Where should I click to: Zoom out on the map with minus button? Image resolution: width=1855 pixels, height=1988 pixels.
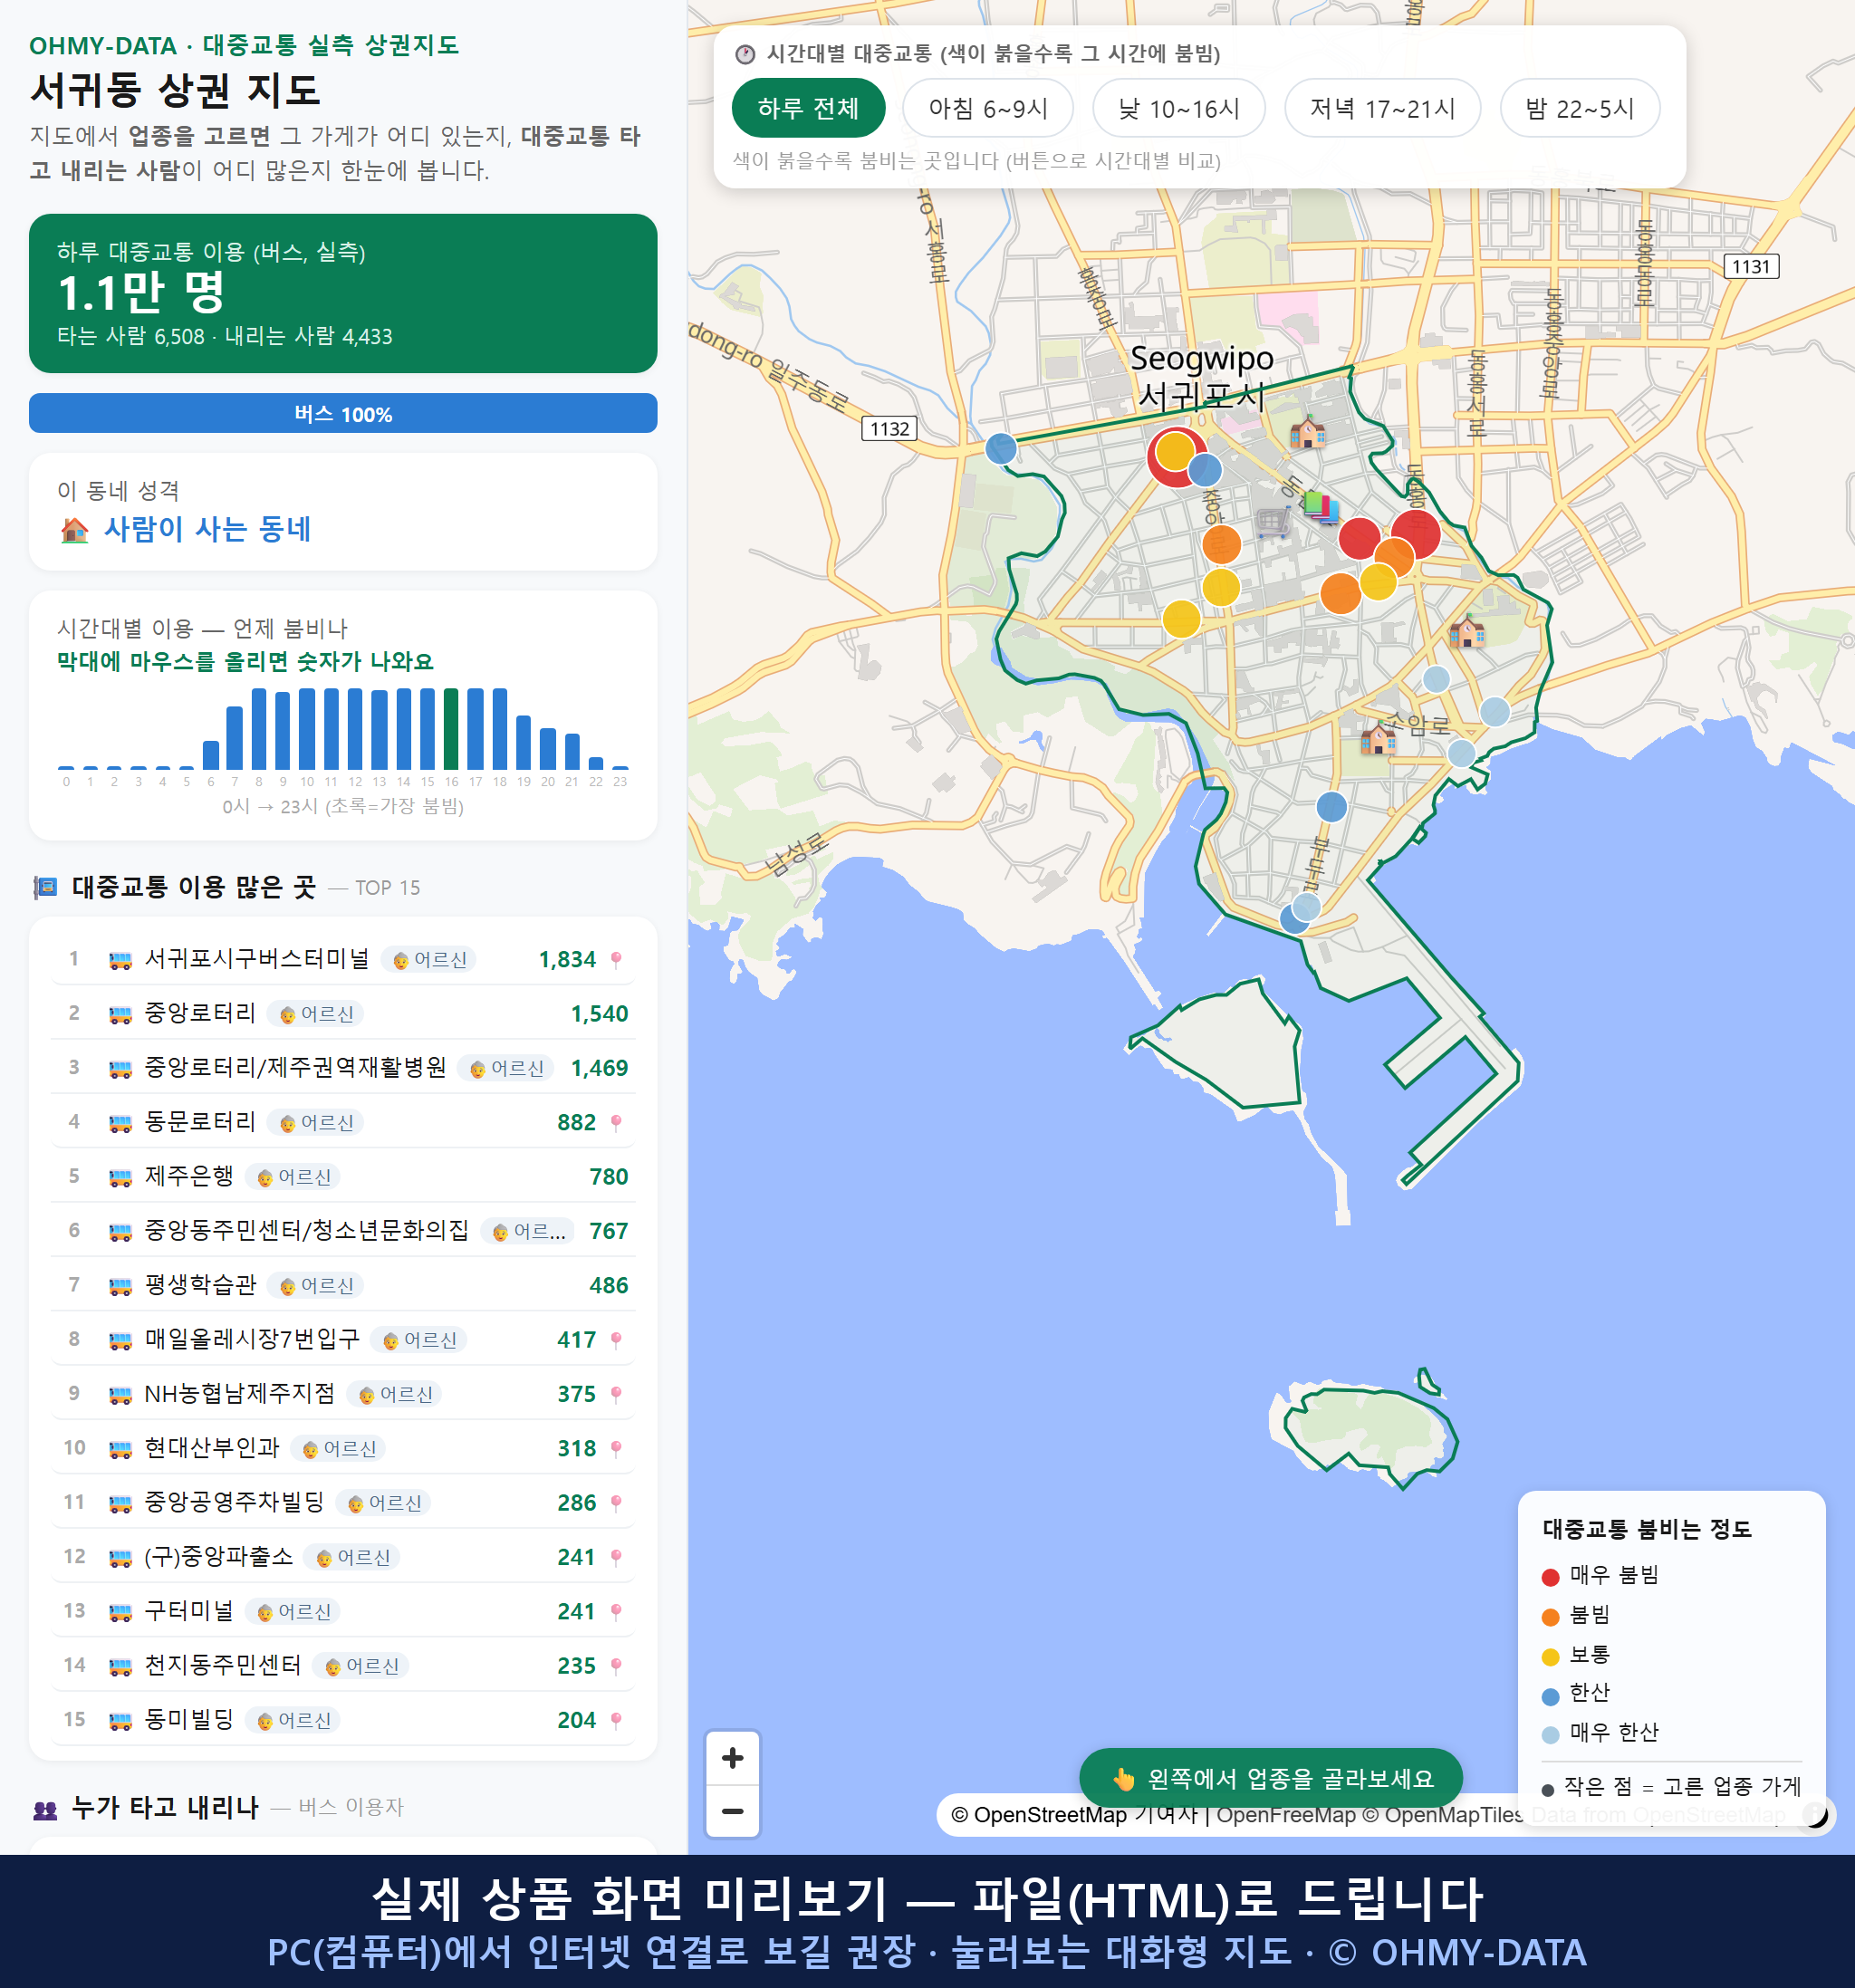point(732,1811)
